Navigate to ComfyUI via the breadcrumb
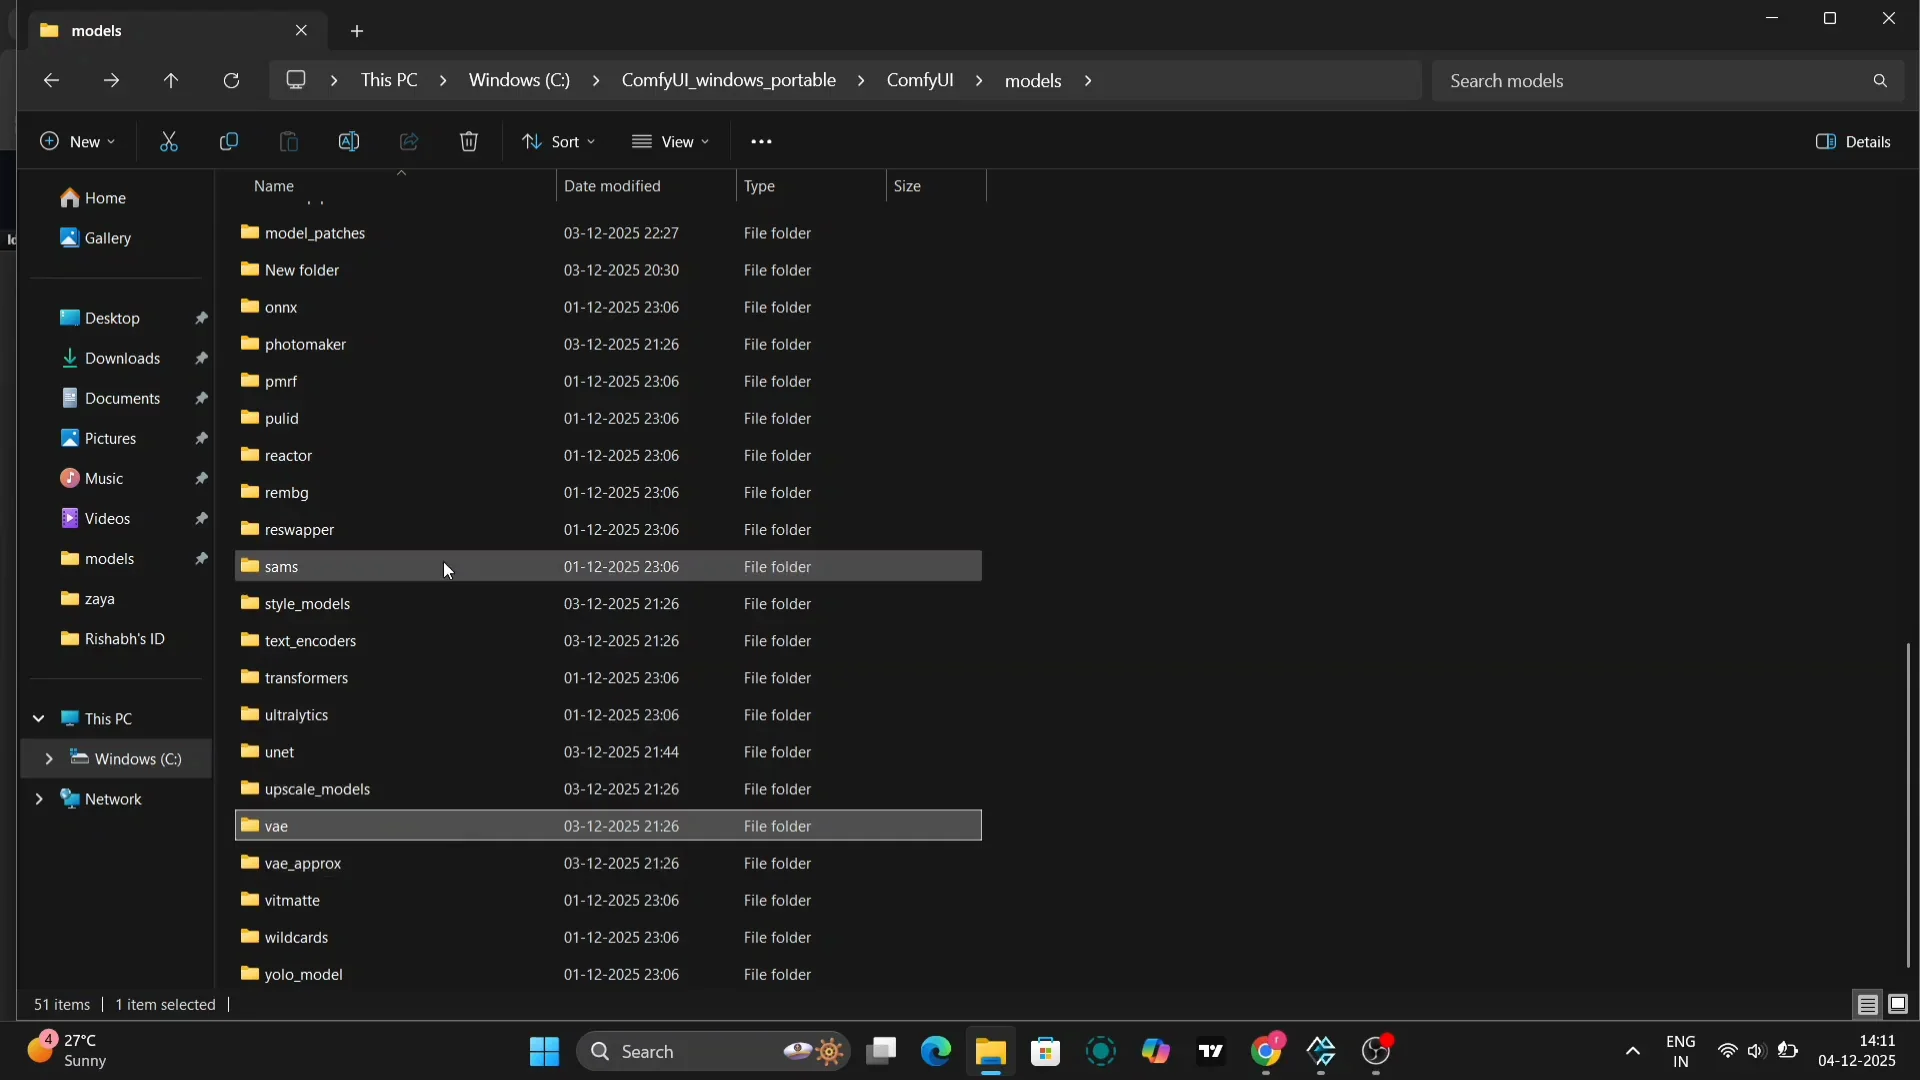Screen dimensions: 1920x1080 click(x=920, y=80)
